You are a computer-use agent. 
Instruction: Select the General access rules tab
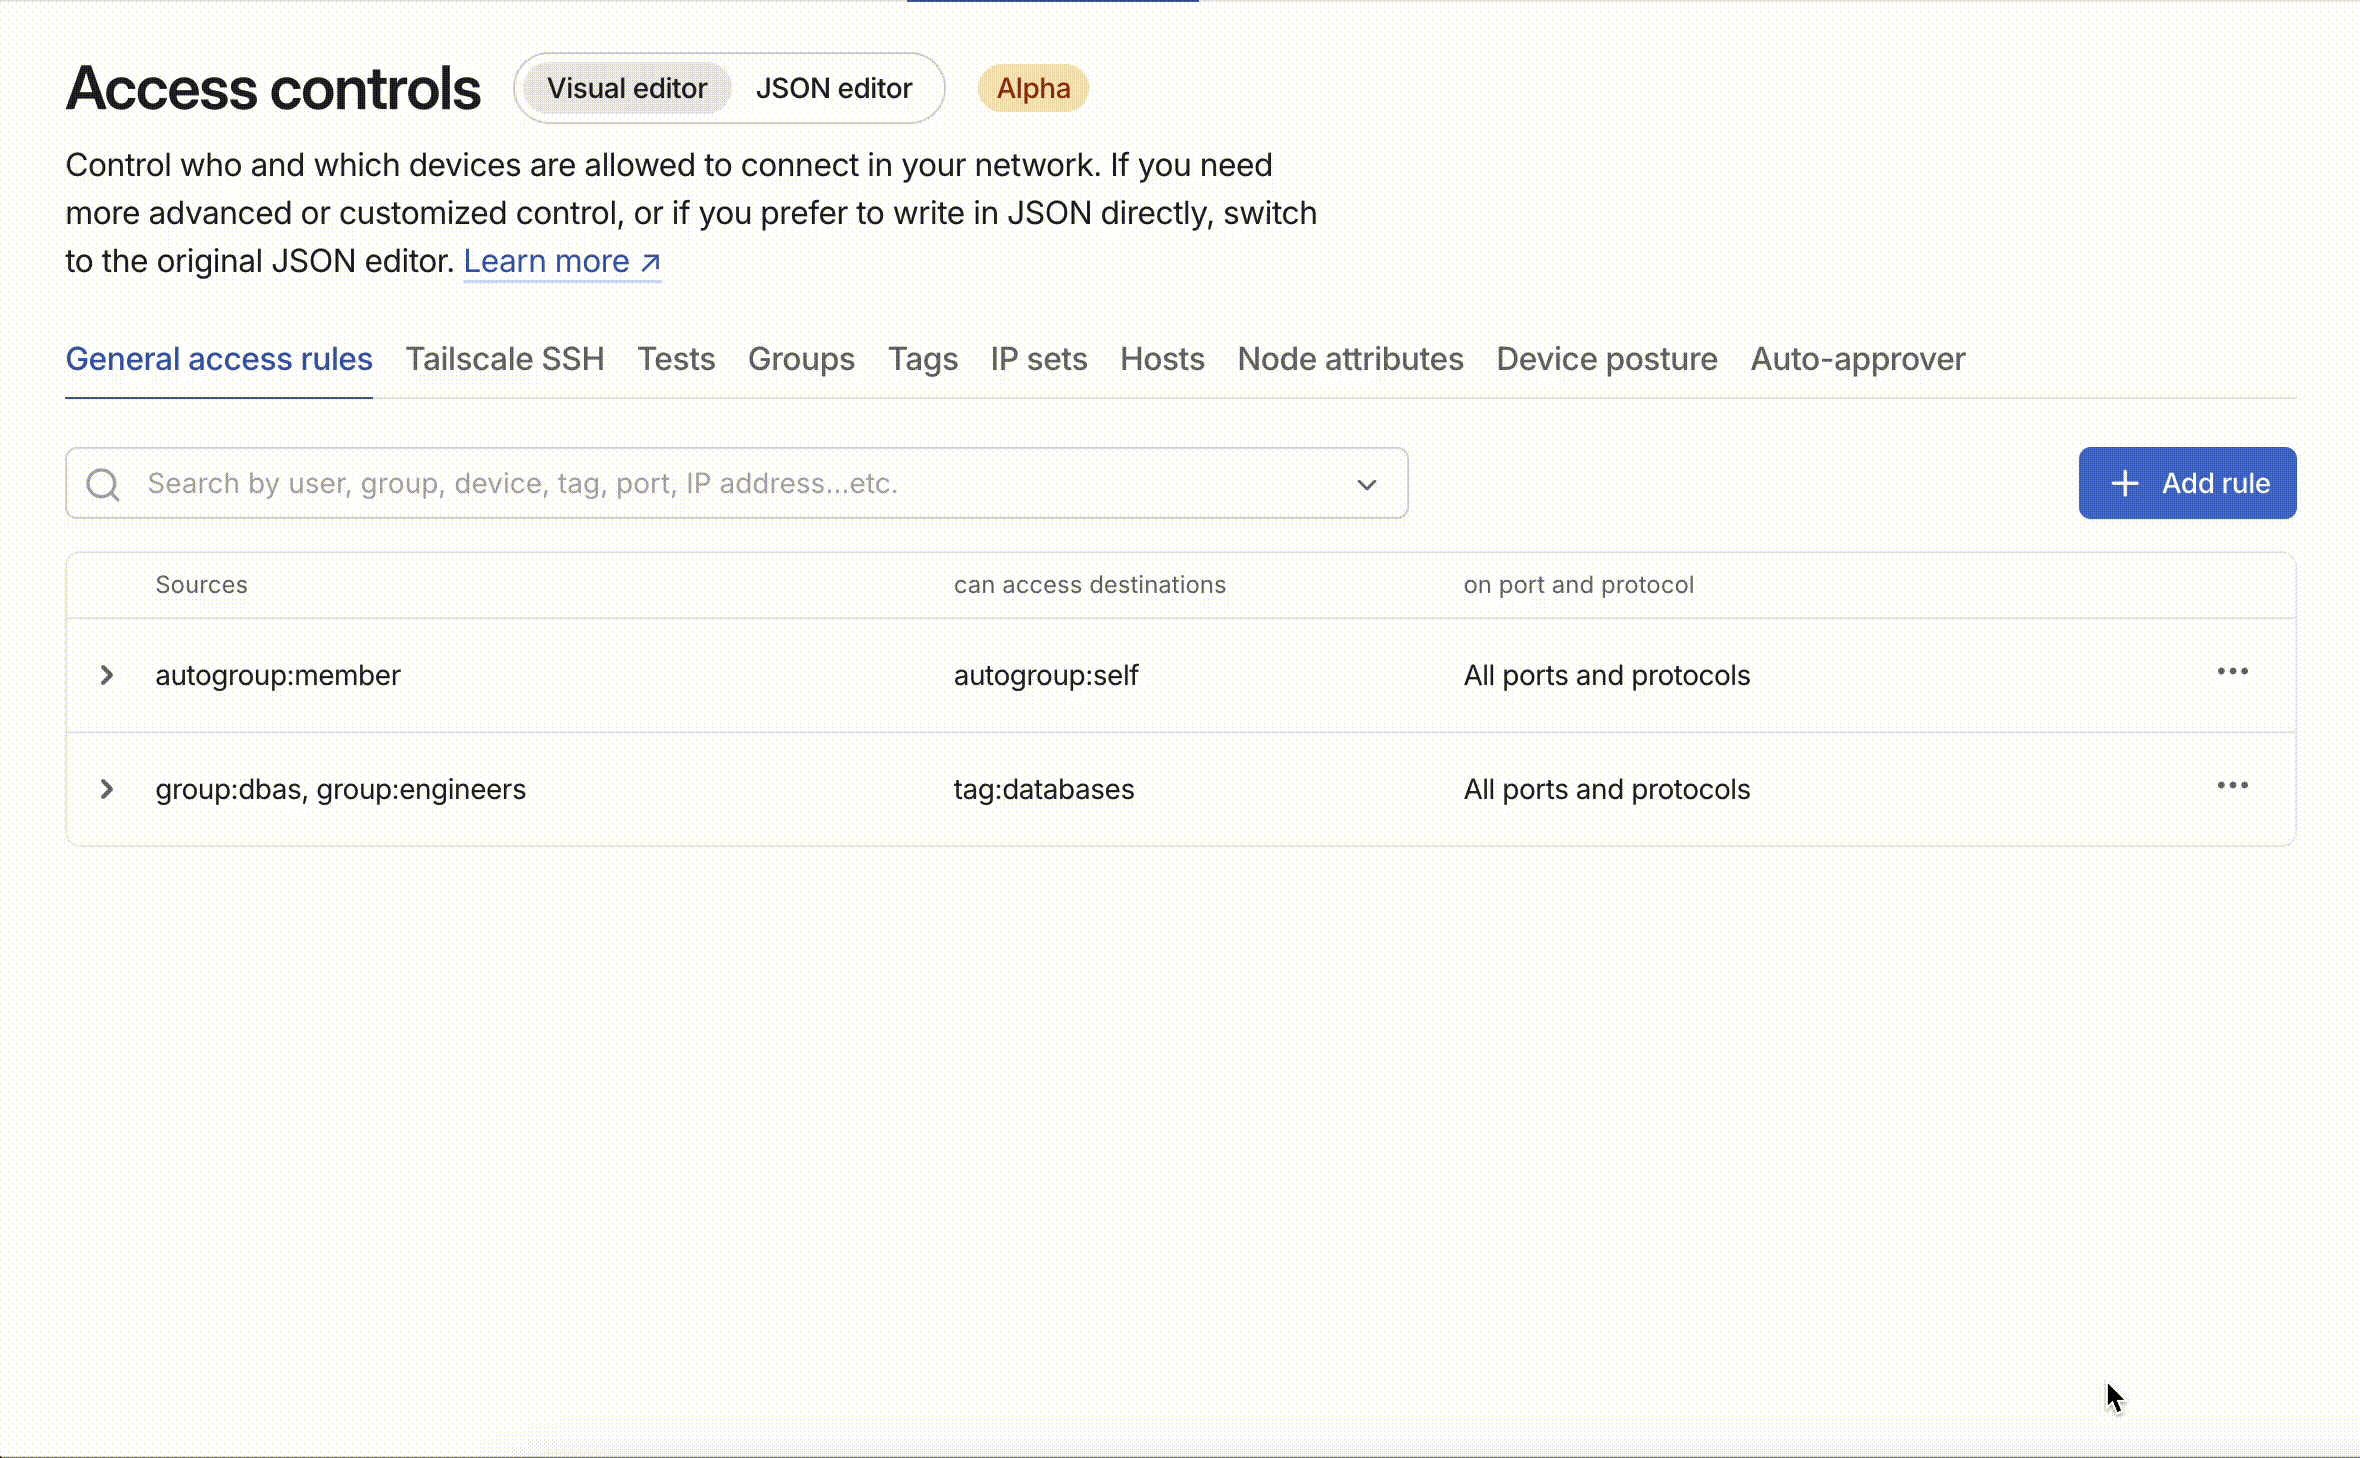pyautogui.click(x=219, y=359)
